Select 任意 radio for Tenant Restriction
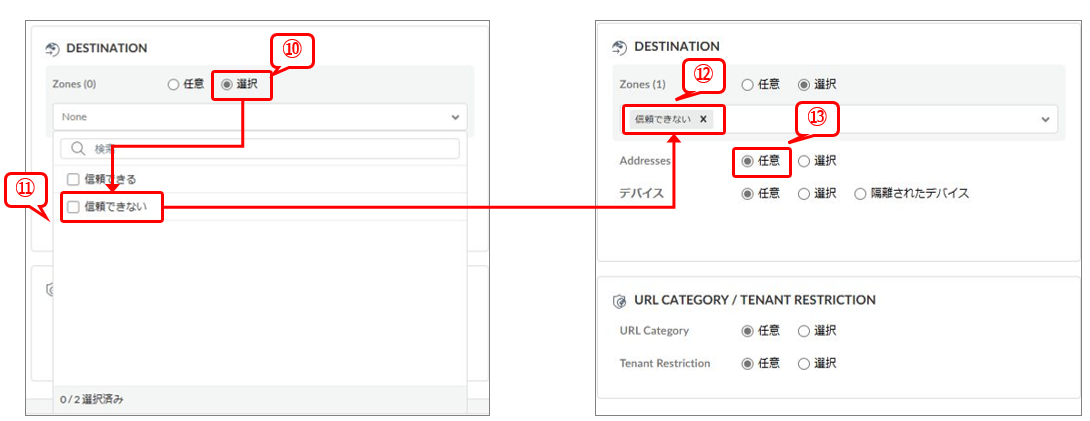Image resolution: width=1090 pixels, height=421 pixels. pos(747,364)
